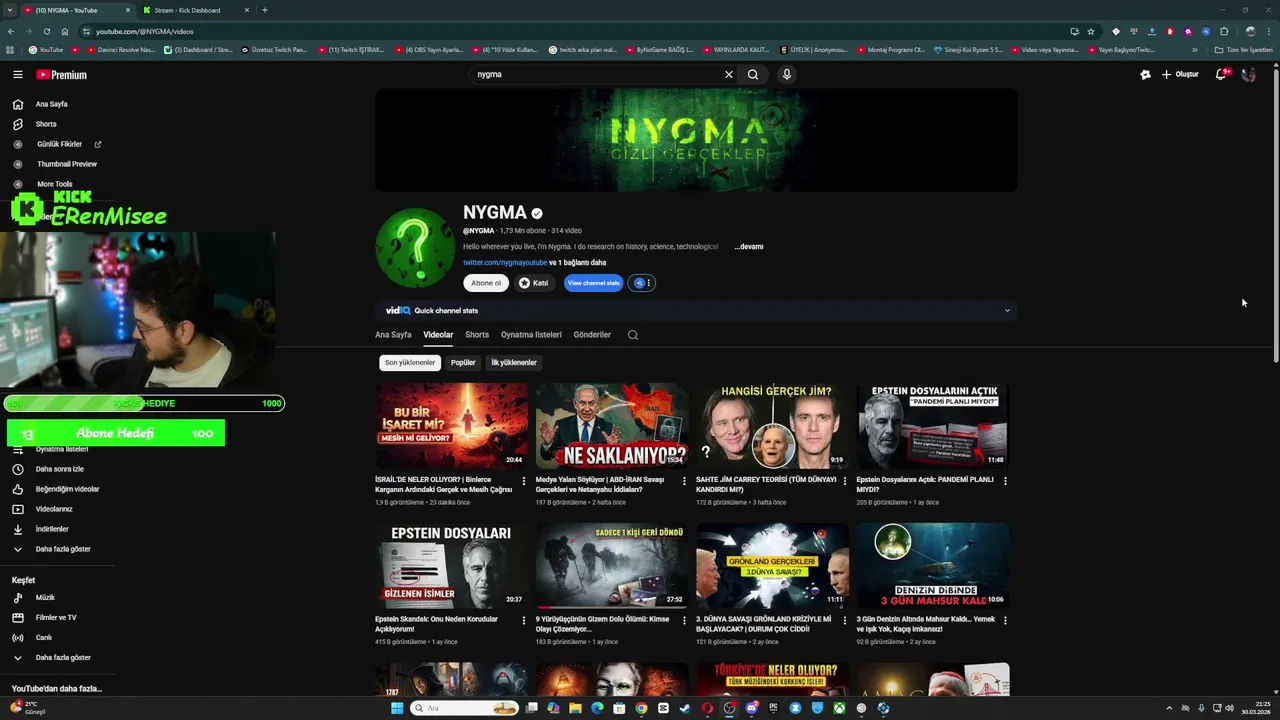Screen dimensions: 1280x720
Task: Show hidden bookmarks with overflow chevron
Action: [1194, 50]
